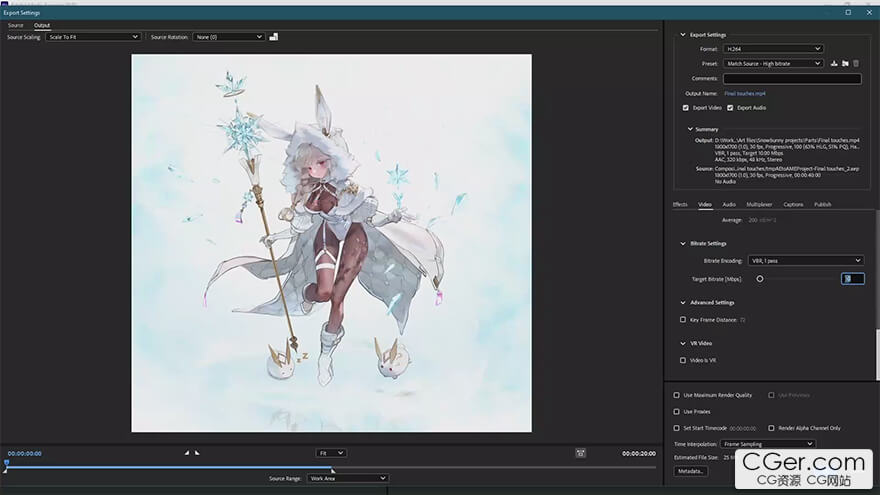Screen dimensions: 880x495
Task: Enable Set Start Timecode checkbox
Action: click(x=676, y=428)
